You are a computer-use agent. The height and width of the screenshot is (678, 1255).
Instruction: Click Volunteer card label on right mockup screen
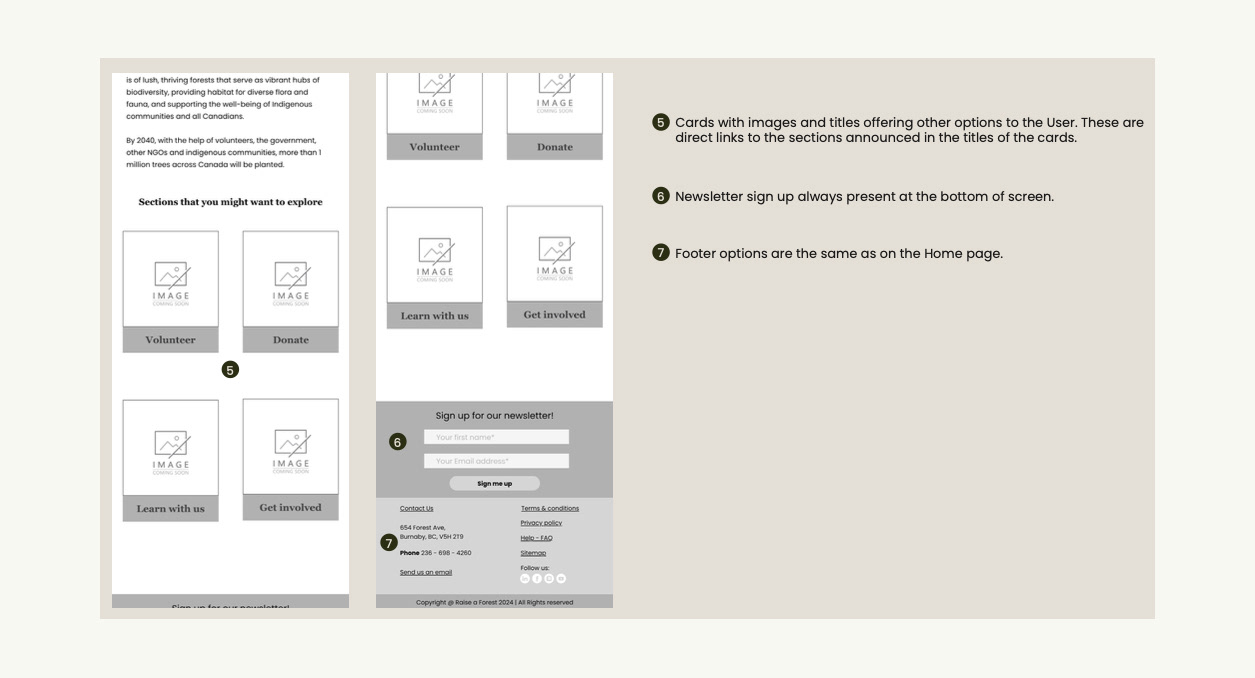tap(434, 147)
